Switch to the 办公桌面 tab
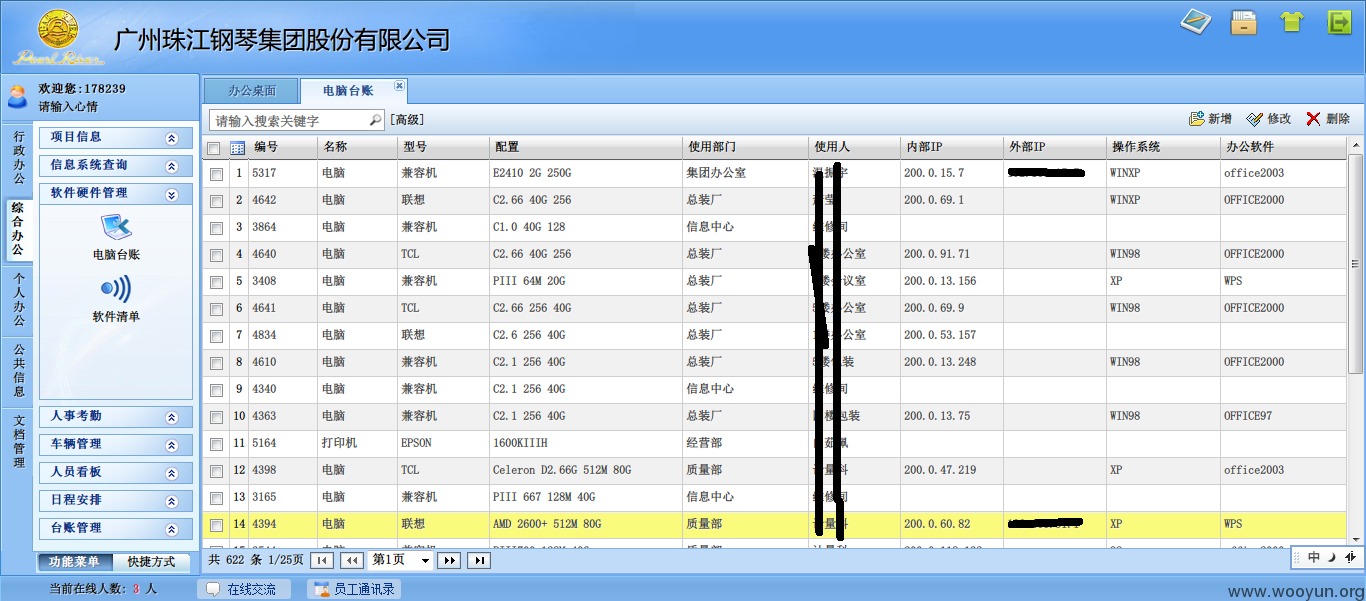Image resolution: width=1366 pixels, height=601 pixels. (251, 91)
